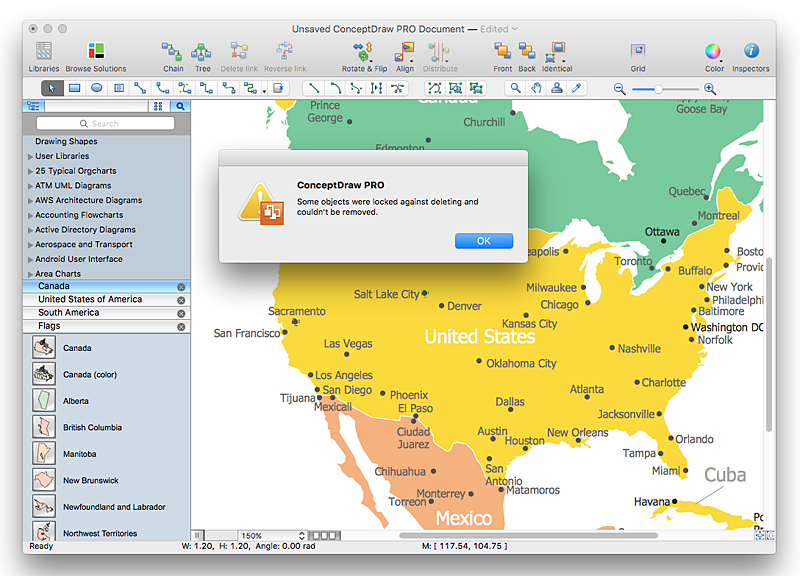
Task: Bring the selection to Front
Action: coord(503,57)
